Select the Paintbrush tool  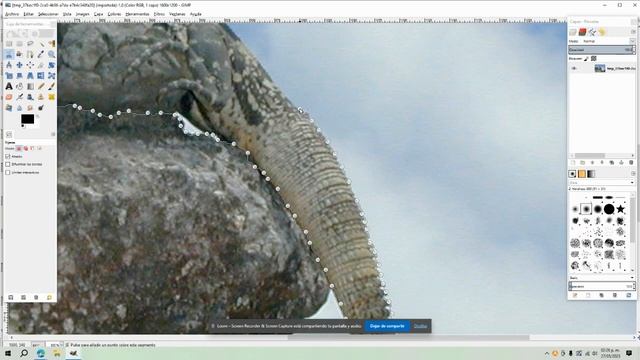[x=51, y=86]
